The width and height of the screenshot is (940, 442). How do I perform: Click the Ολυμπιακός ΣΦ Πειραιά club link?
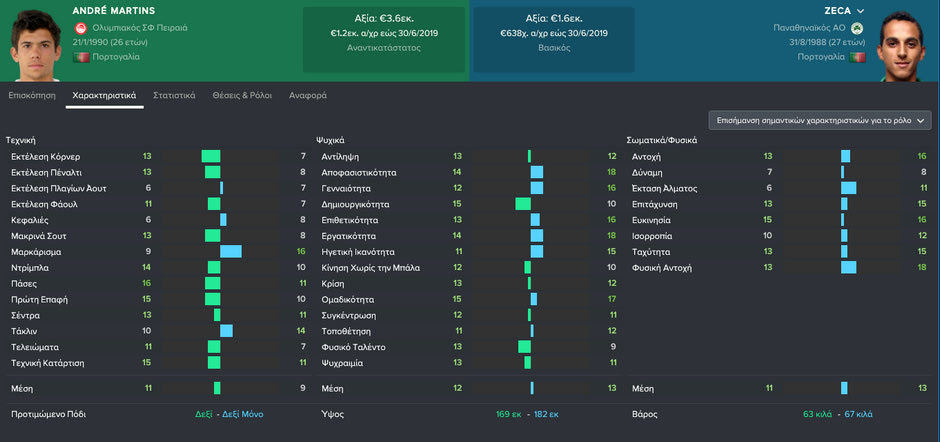click(x=139, y=28)
